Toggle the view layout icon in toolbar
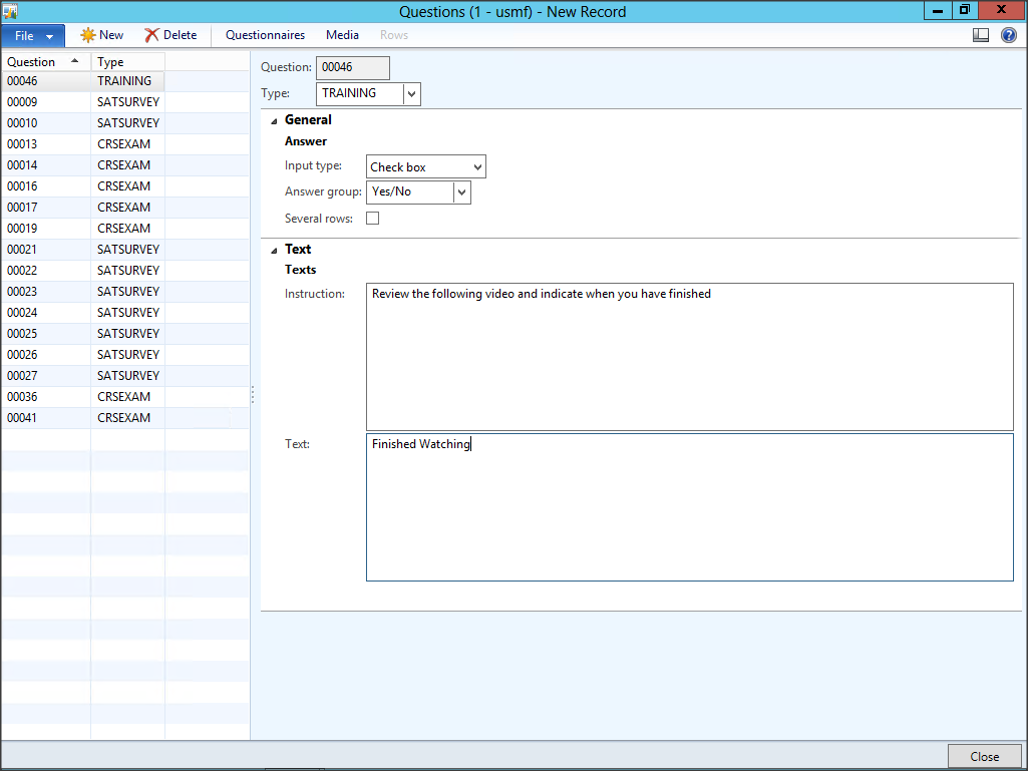1028x771 pixels. tap(981, 35)
